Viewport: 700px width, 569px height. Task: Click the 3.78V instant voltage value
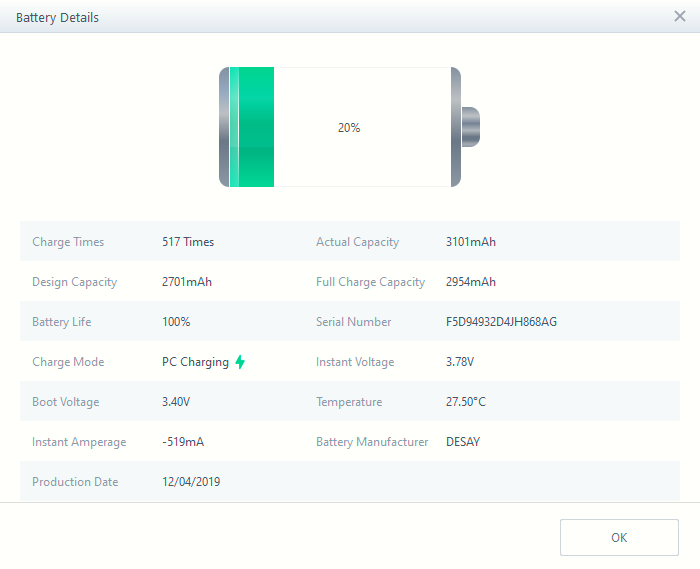point(460,362)
